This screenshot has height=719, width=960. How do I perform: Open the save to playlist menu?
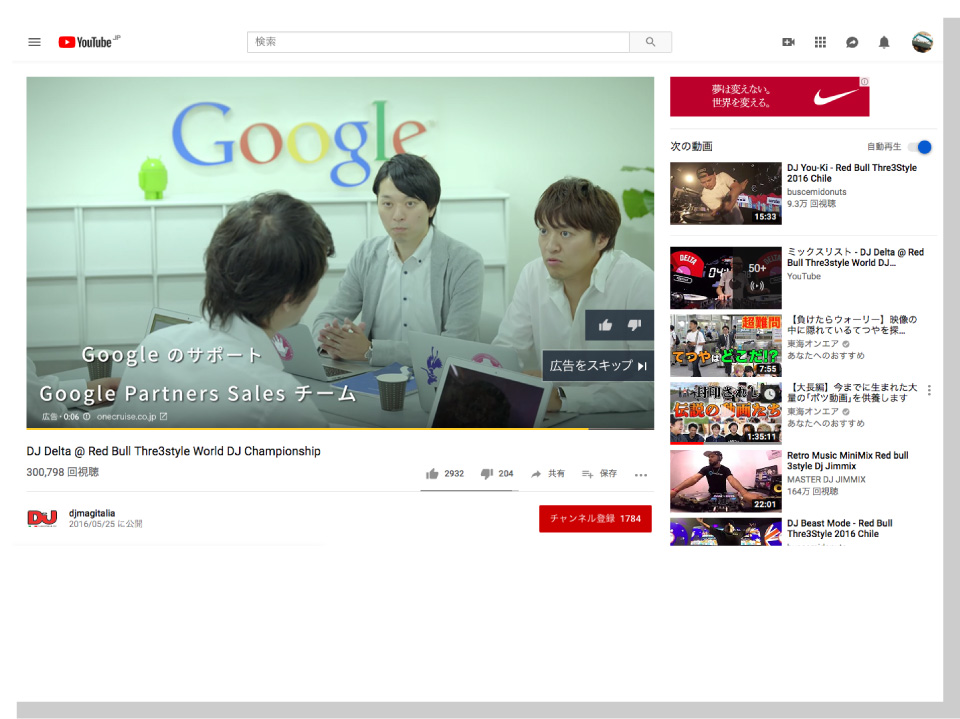(599, 474)
